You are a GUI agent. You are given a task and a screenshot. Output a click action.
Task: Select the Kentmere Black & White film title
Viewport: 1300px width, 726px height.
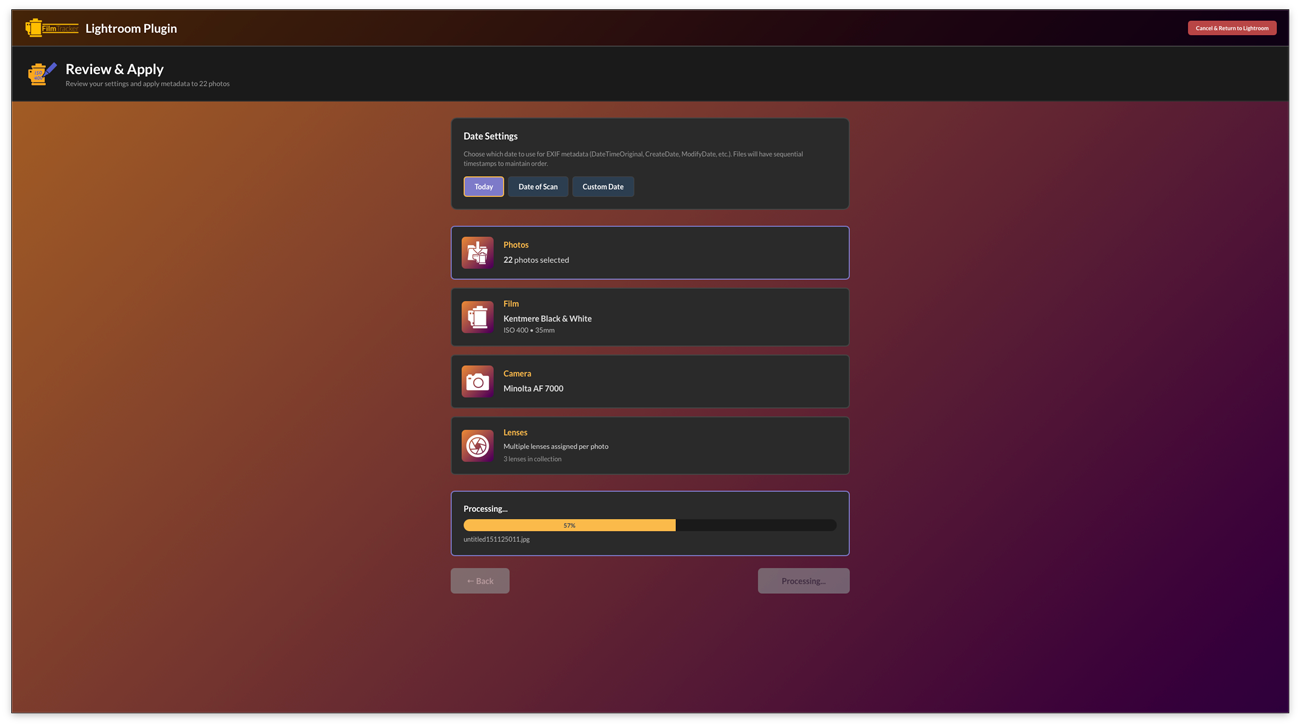click(x=547, y=319)
